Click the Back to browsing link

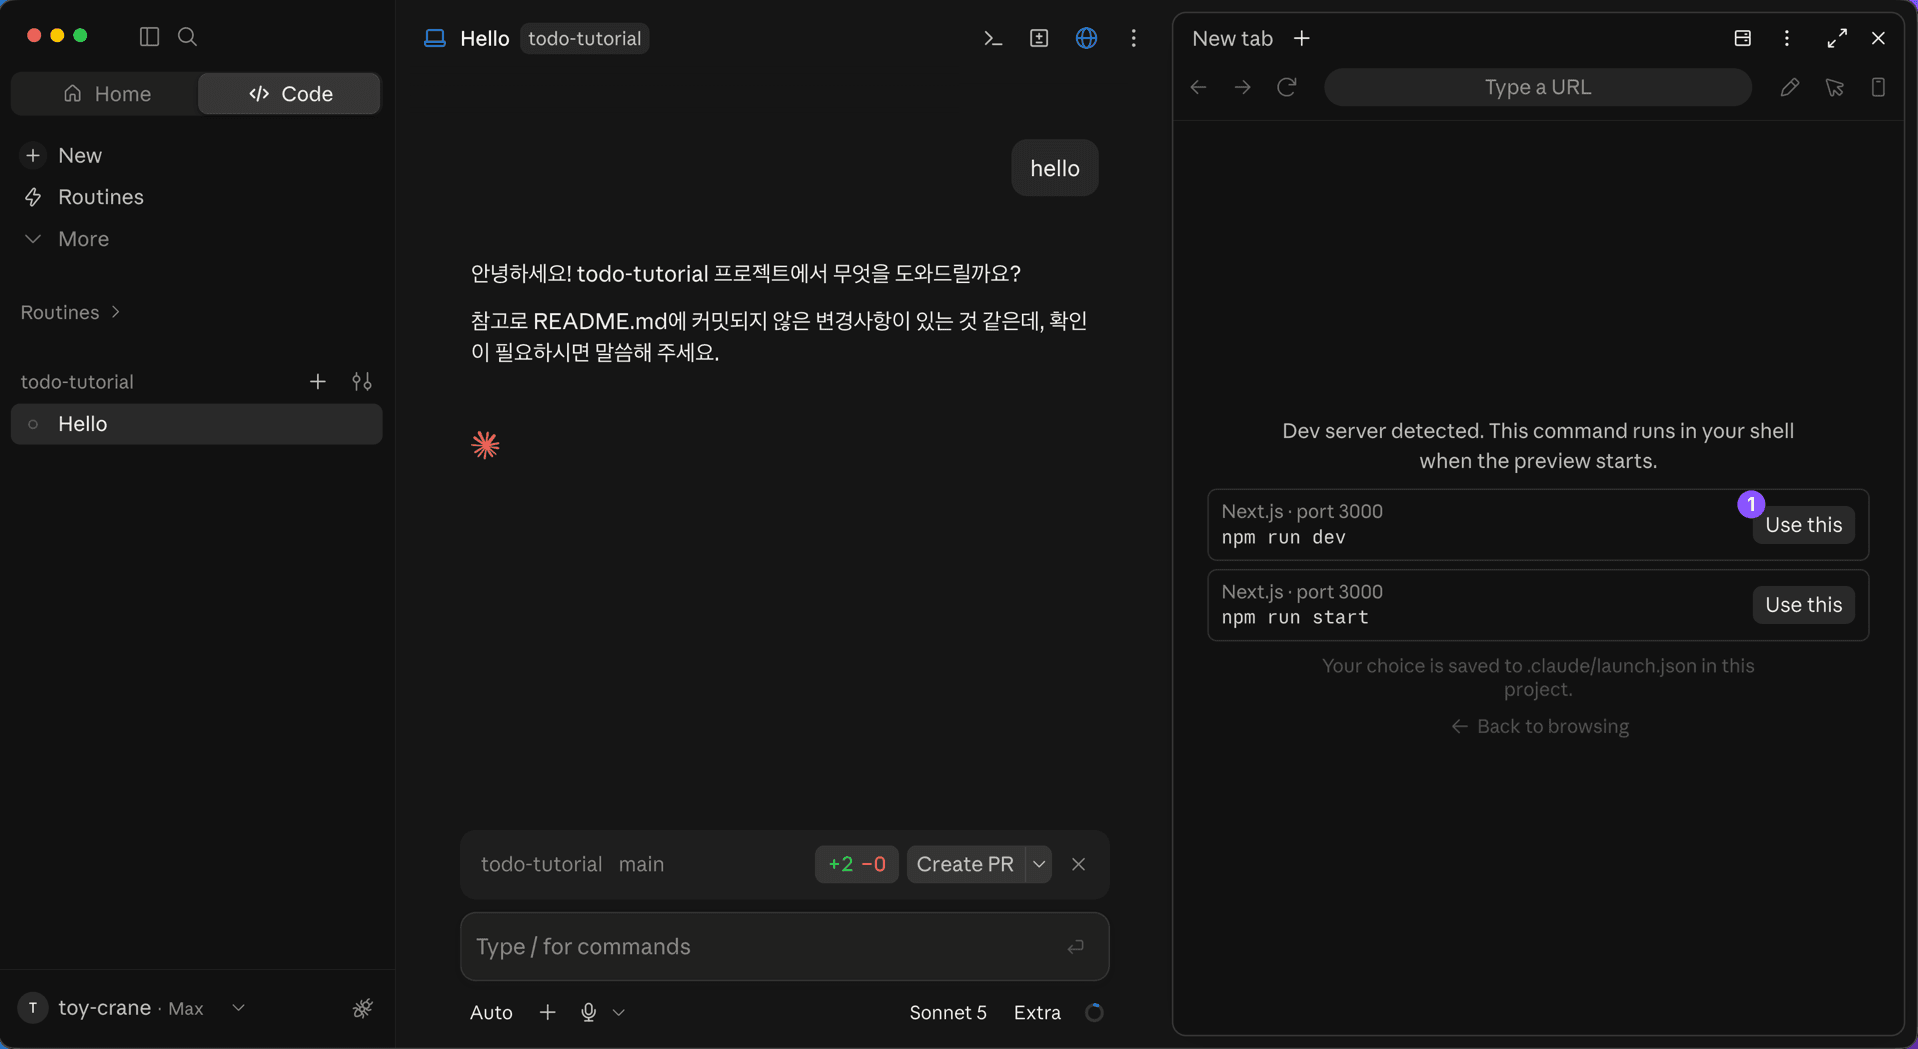(x=1539, y=726)
